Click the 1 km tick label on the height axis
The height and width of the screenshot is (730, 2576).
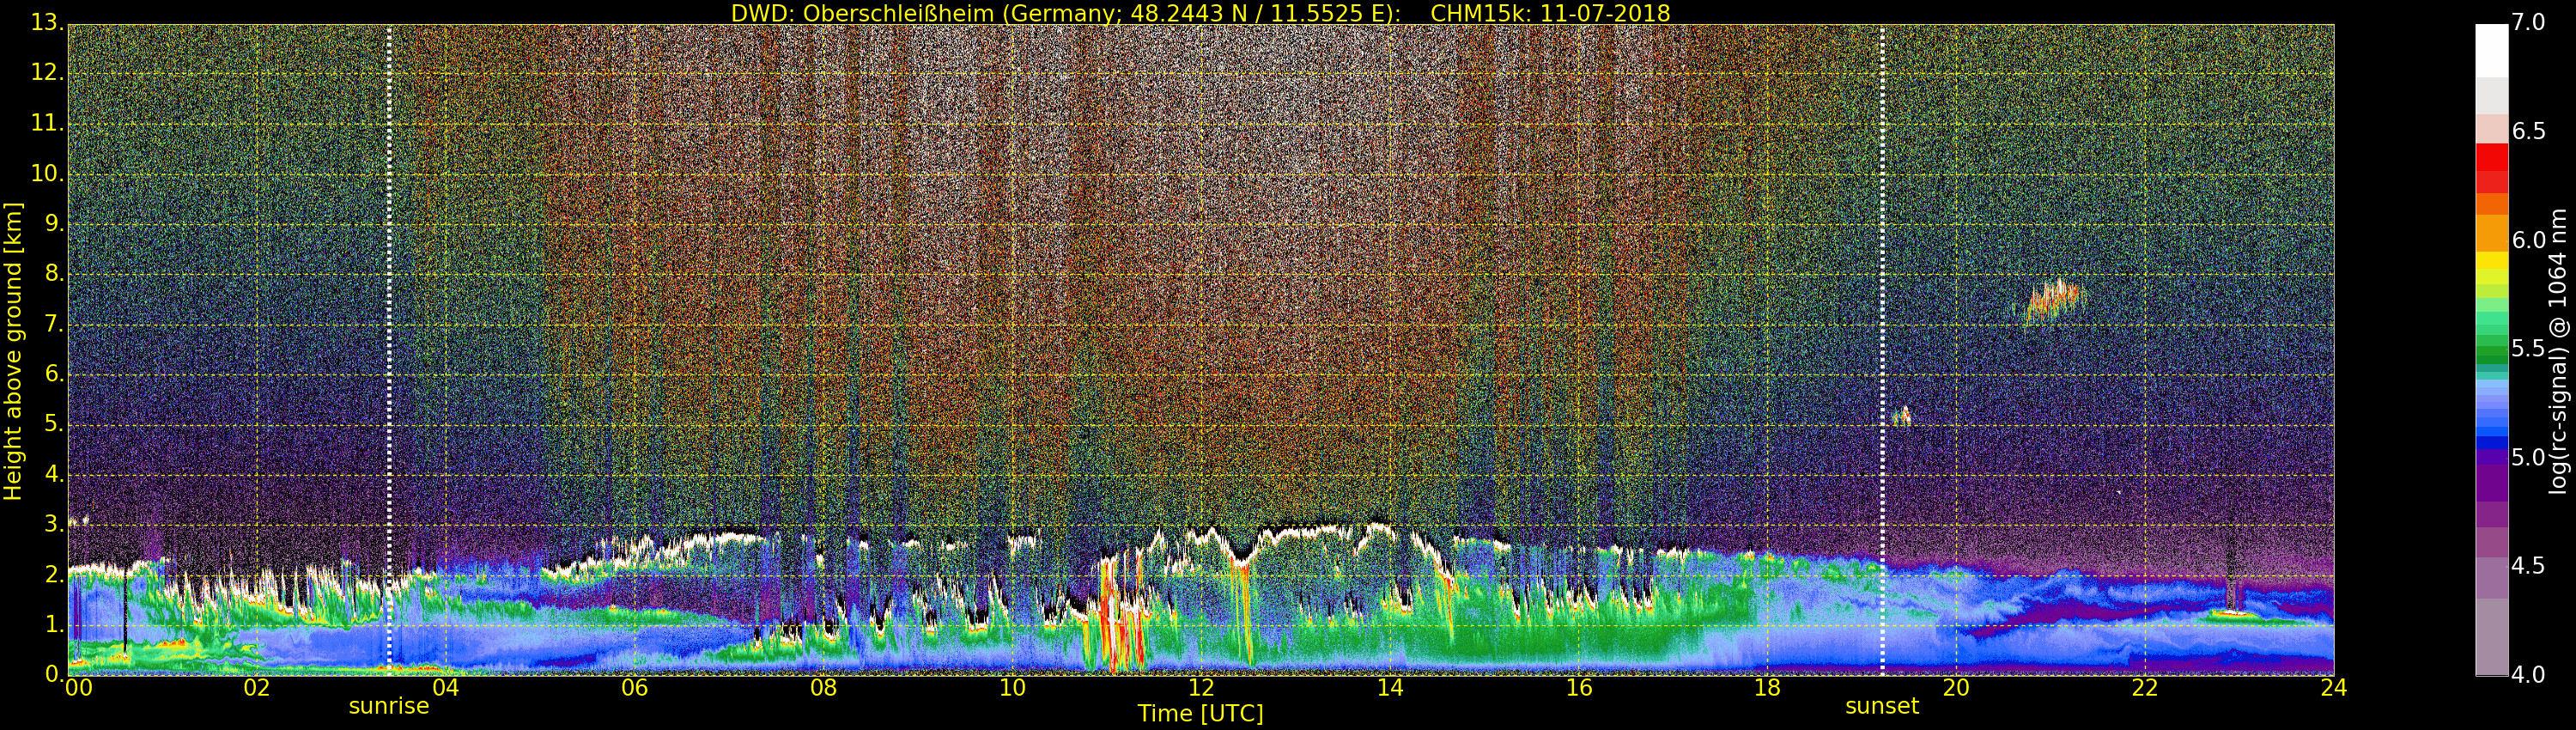(x=54, y=625)
